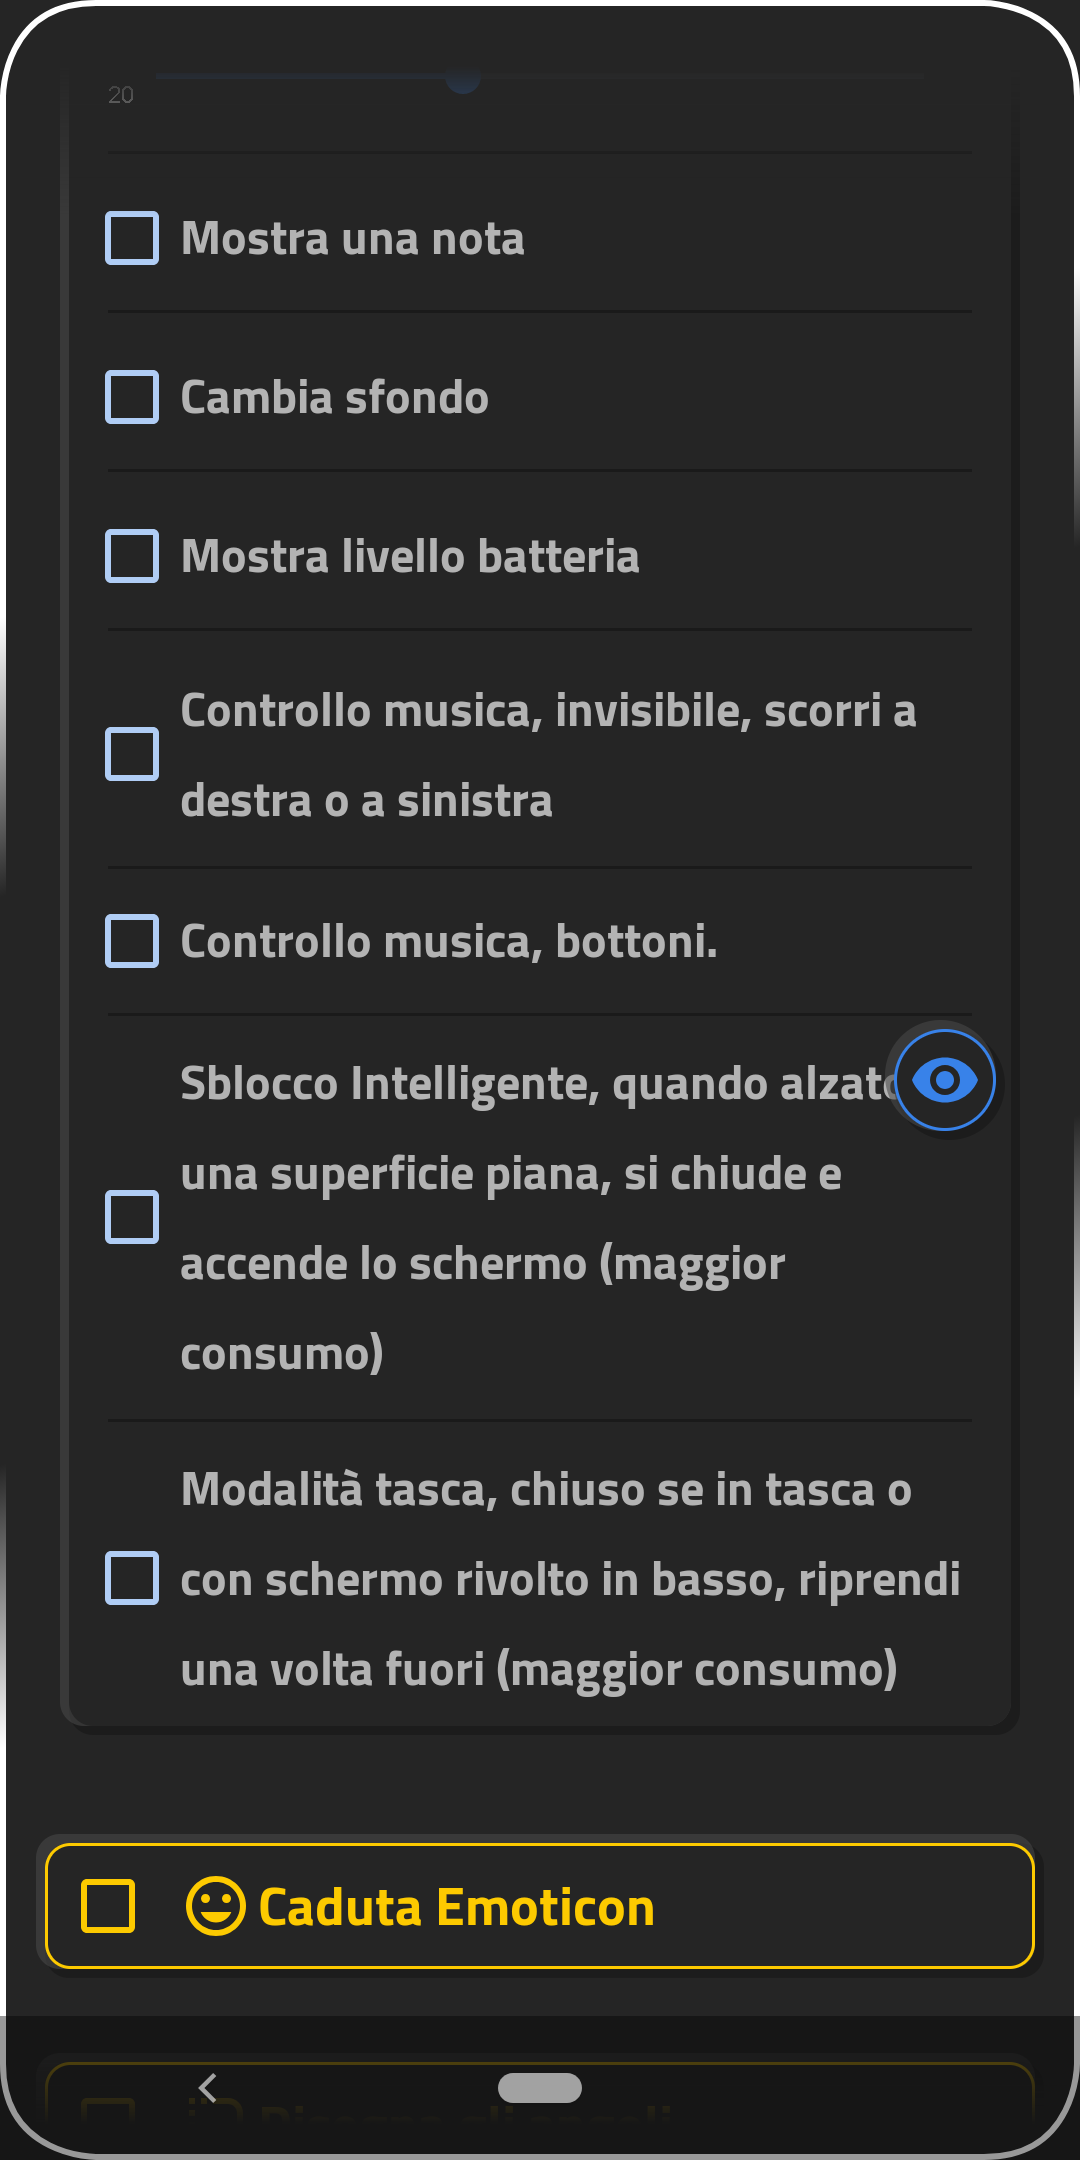1080x2160 pixels.
Task: Click the partially hidden yellow checkbox at bottom
Action: click(108, 2108)
